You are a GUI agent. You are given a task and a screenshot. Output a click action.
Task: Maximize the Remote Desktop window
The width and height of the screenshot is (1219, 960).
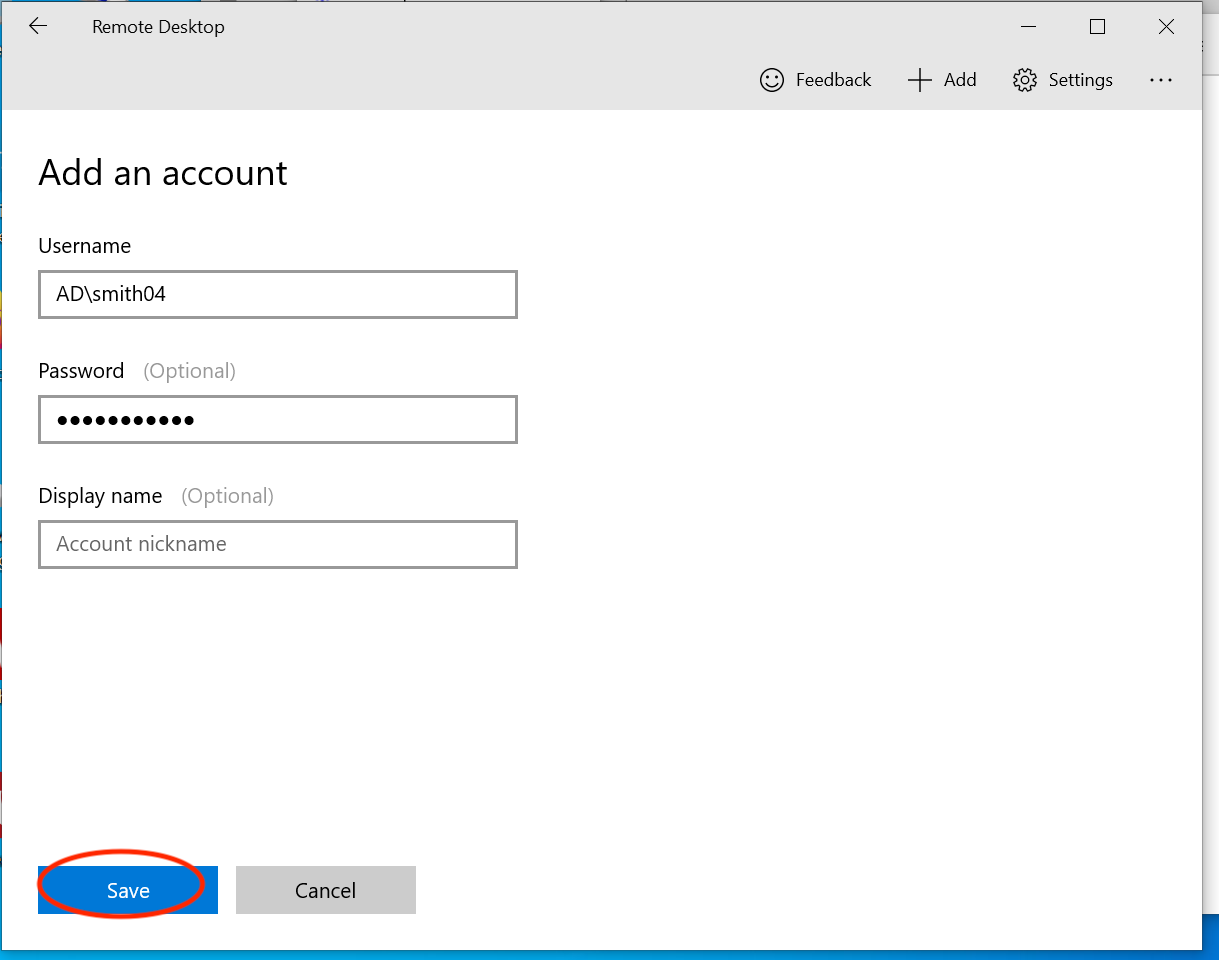tap(1097, 27)
